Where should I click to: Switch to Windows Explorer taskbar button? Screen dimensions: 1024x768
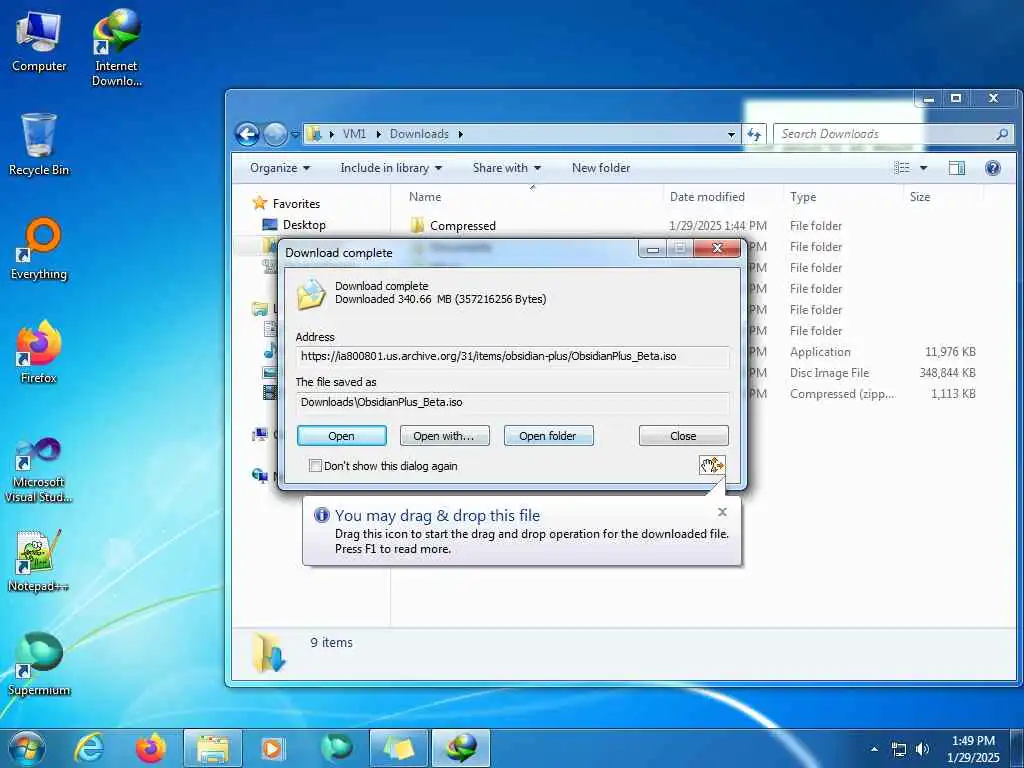click(x=213, y=748)
